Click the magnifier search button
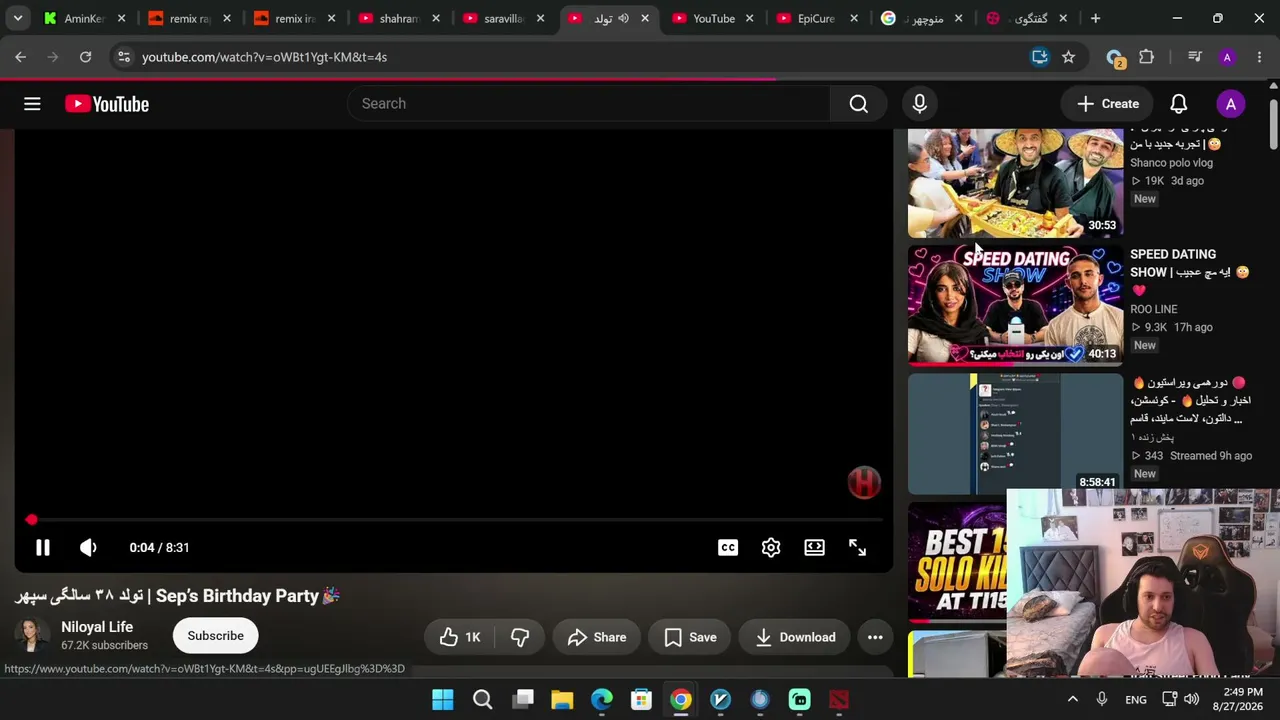Screen dimensions: 1280x720 pos(858,104)
